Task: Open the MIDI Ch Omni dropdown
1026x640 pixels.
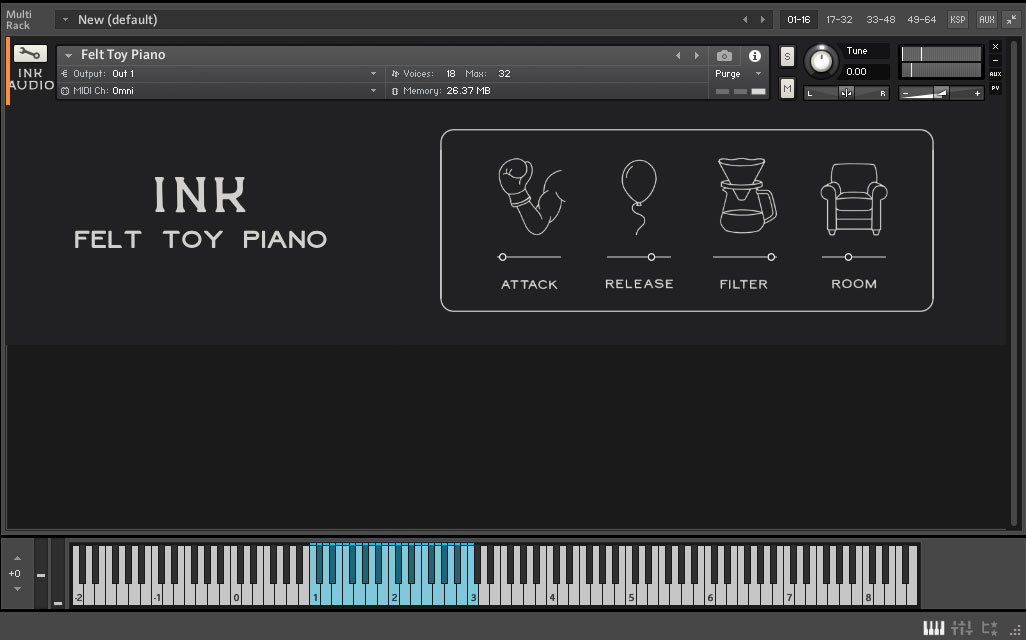Action: point(374,90)
